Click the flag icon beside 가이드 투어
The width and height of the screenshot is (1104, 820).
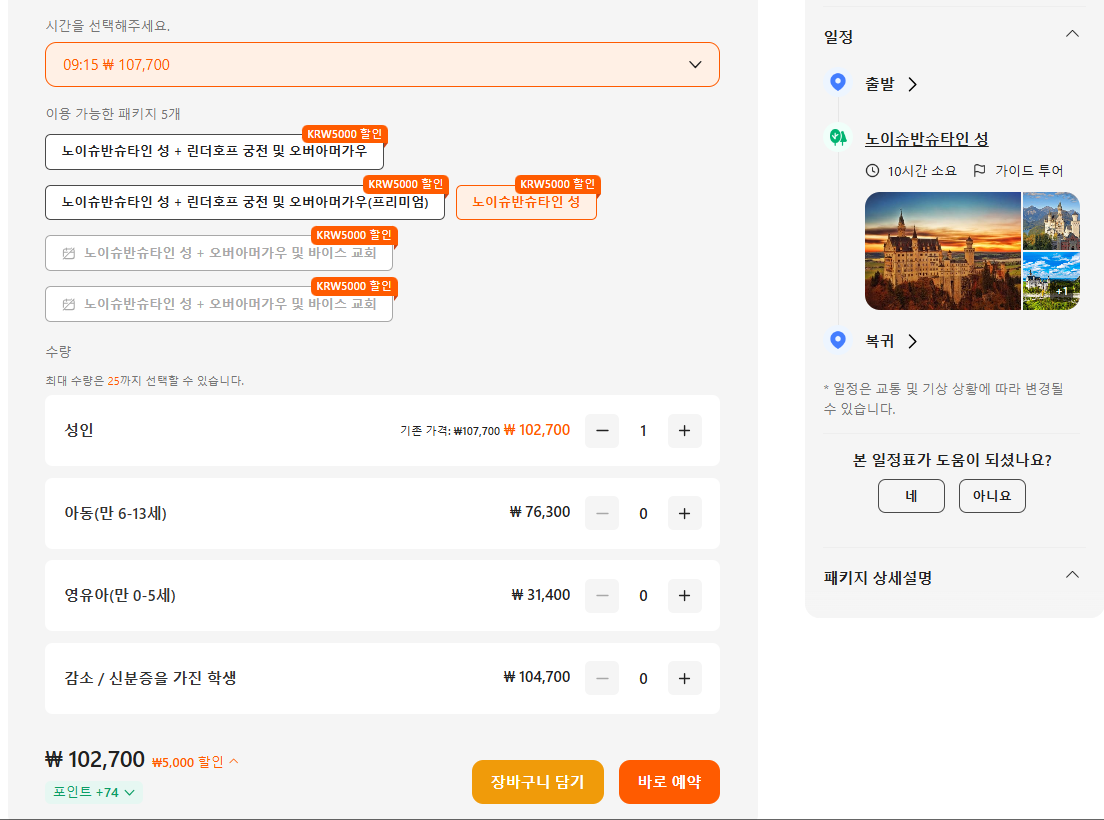pyautogui.click(x=979, y=170)
